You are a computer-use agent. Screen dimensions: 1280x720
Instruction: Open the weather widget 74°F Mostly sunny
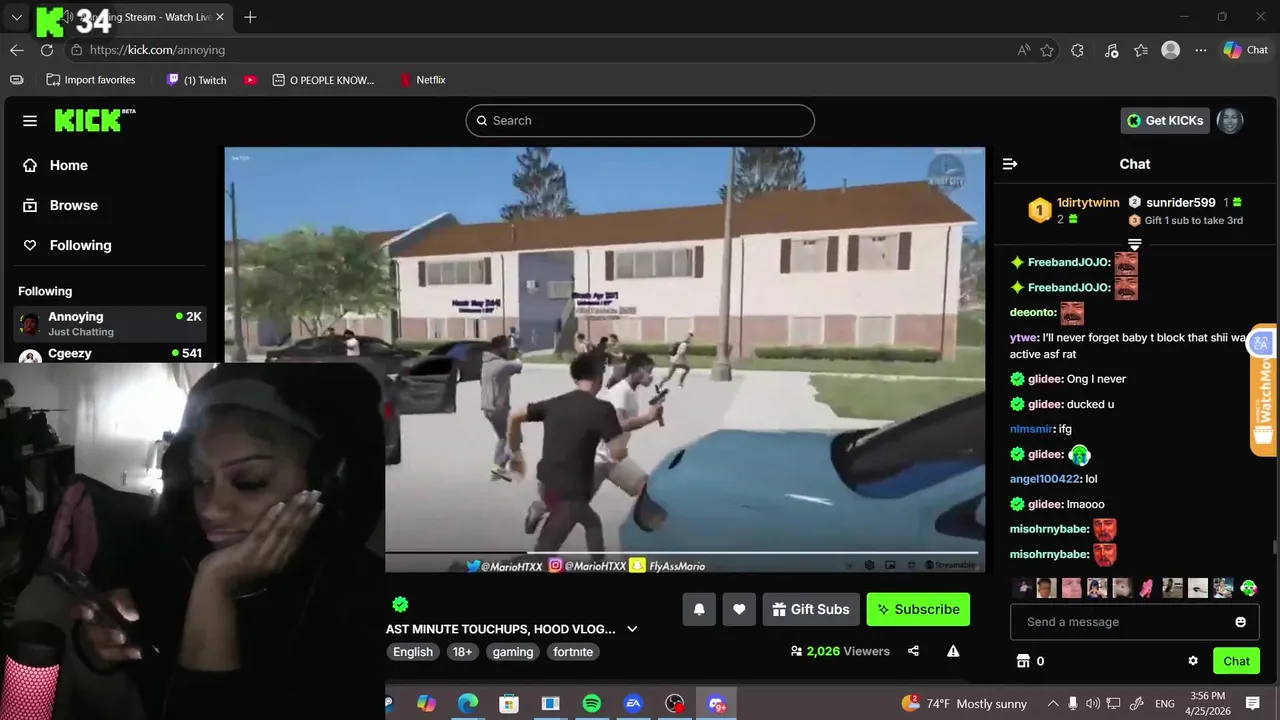(964, 704)
